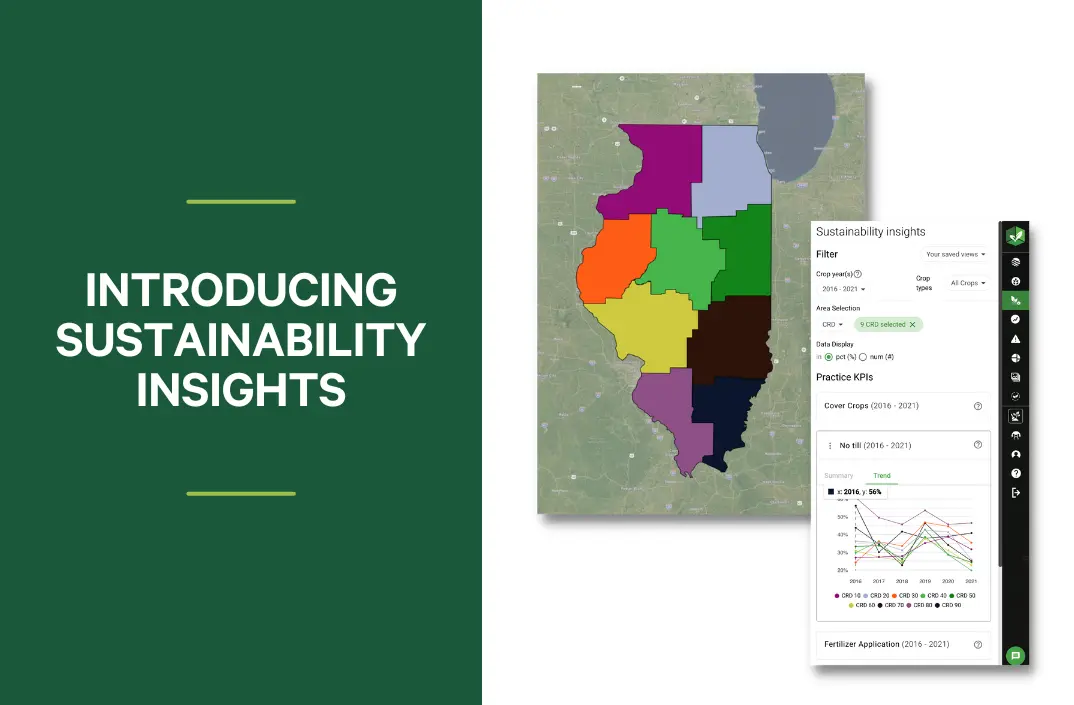The image size is (1074, 705).
Task: Click the green leaf app logo
Action: 1015,236
